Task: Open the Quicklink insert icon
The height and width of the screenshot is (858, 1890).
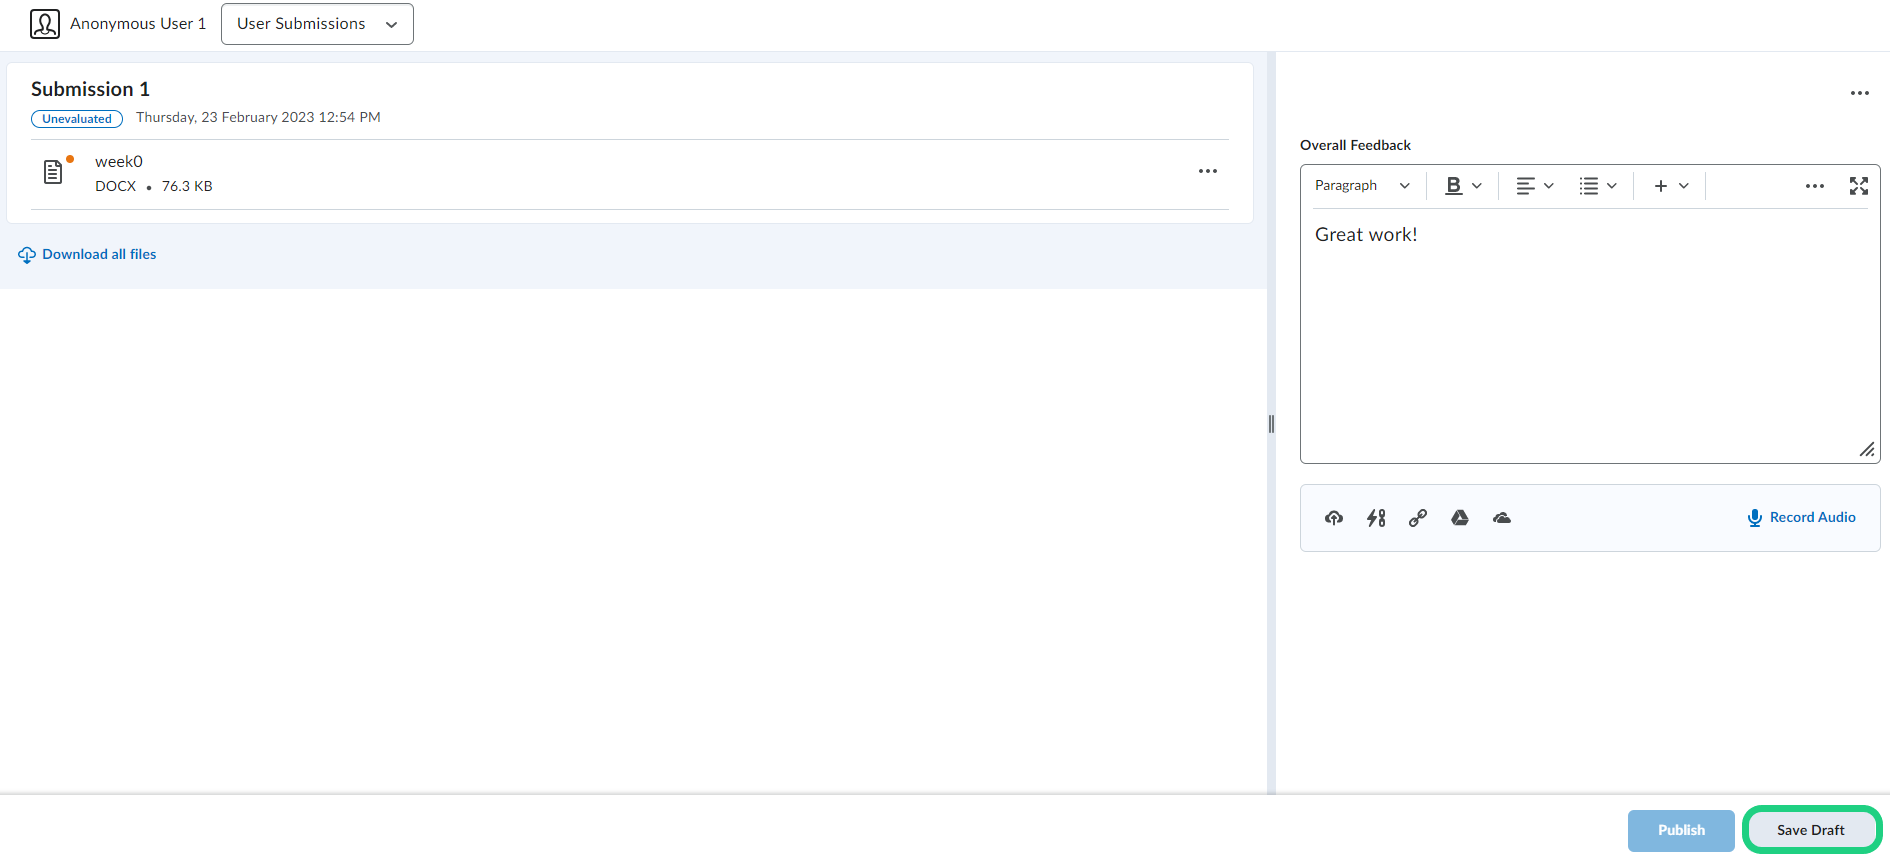Action: (x=1376, y=518)
